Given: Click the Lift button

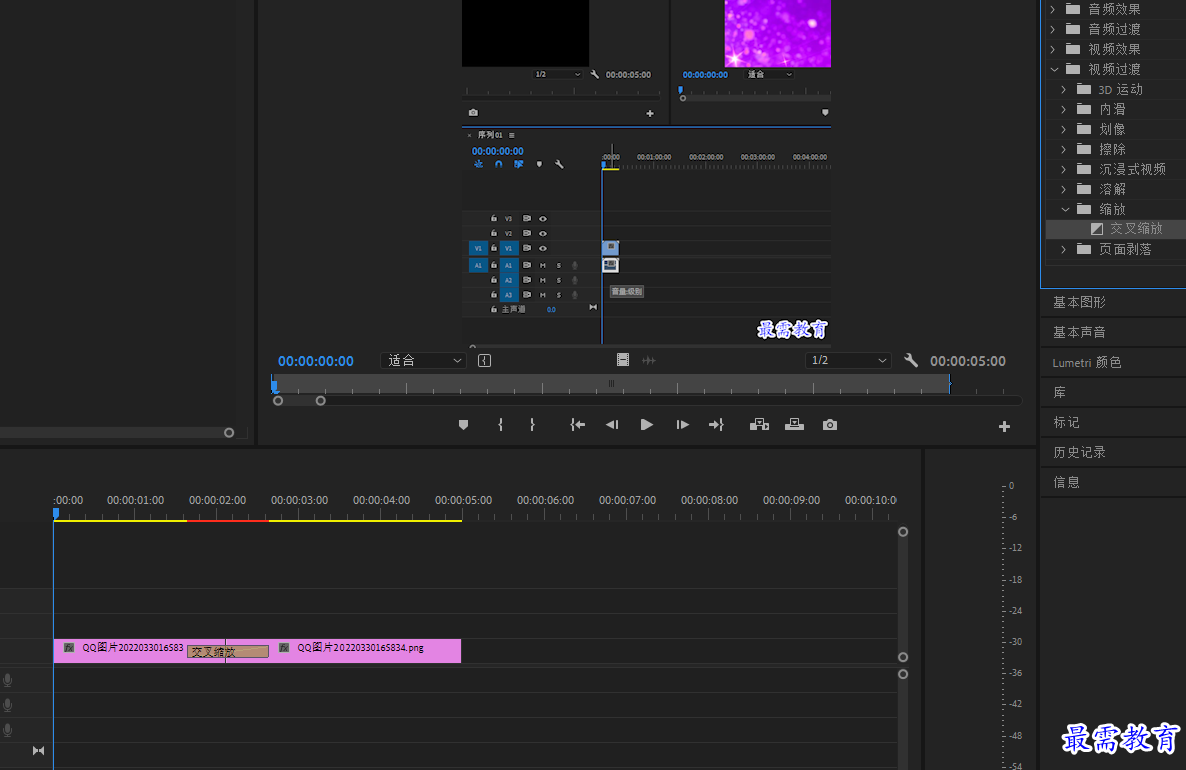Looking at the screenshot, I should pyautogui.click(x=759, y=425).
